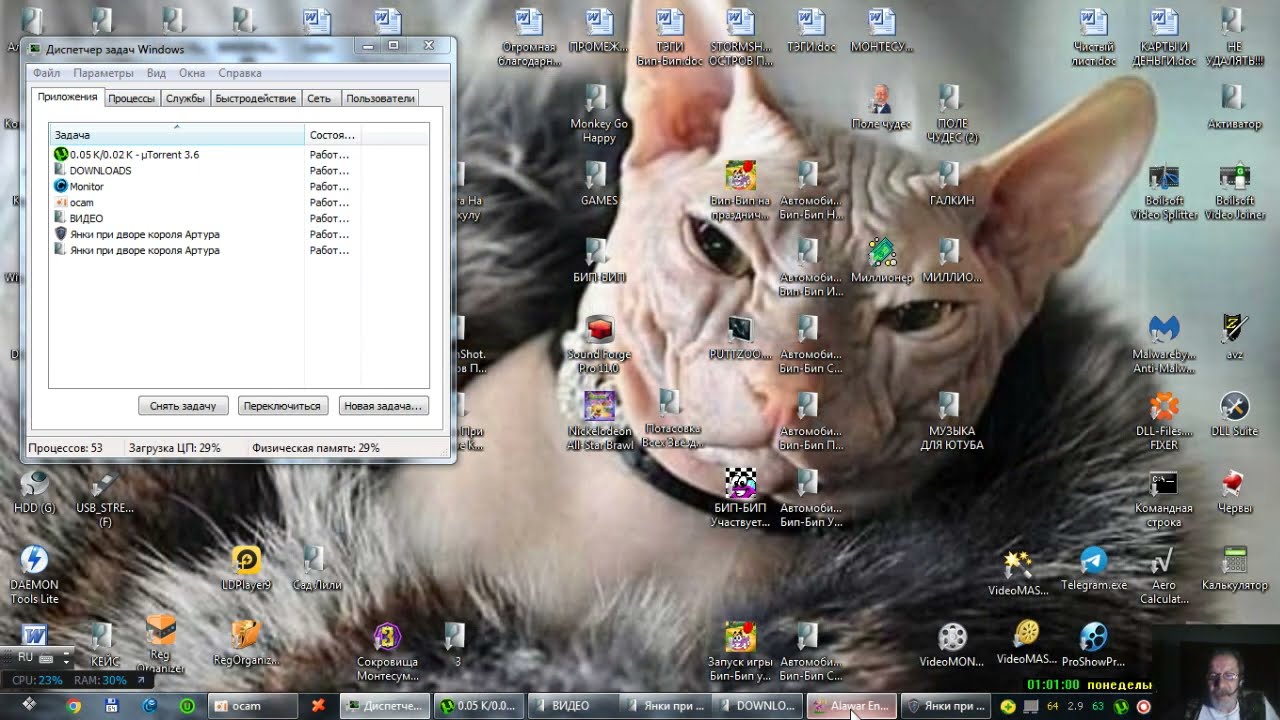Open КАРТЫ И ДЕНЬГИ.doc document

pos(1164,36)
